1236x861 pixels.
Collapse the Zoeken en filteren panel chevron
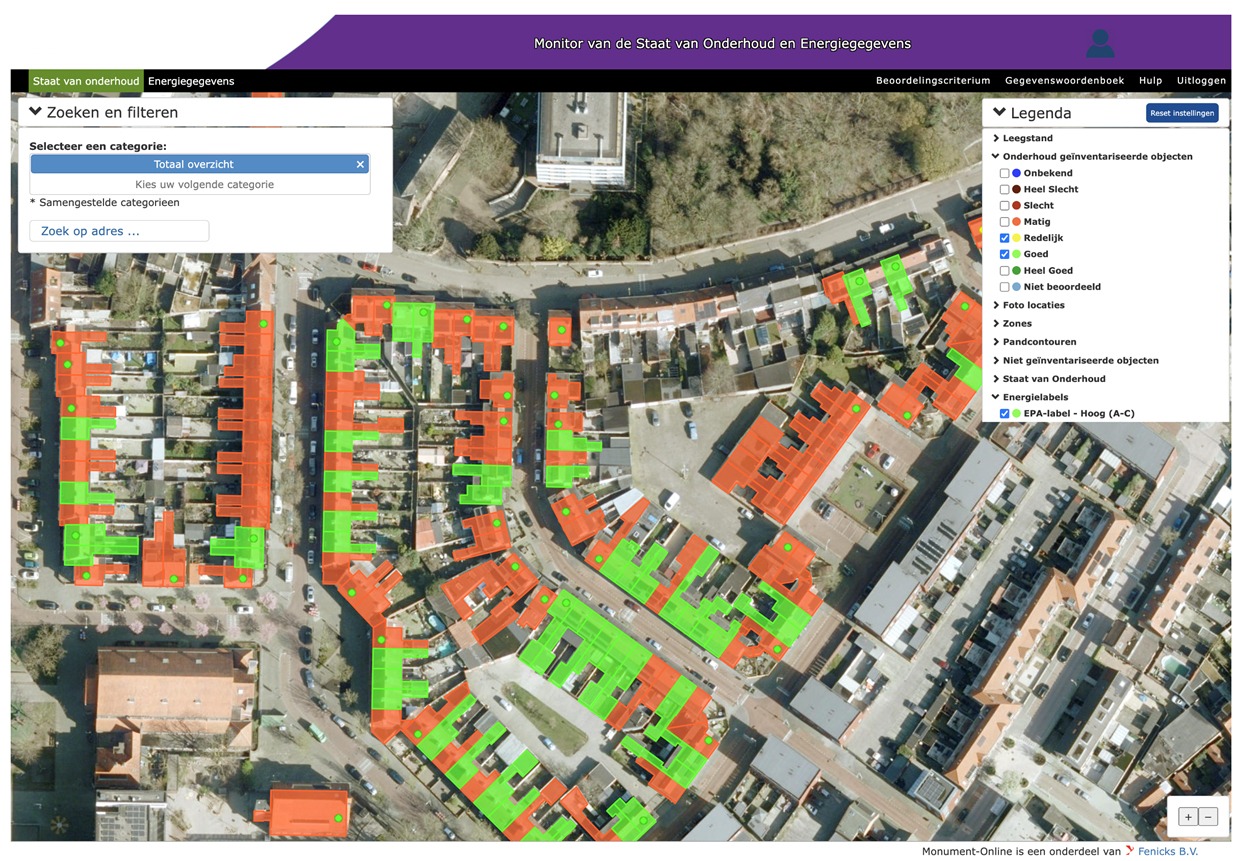pos(35,112)
